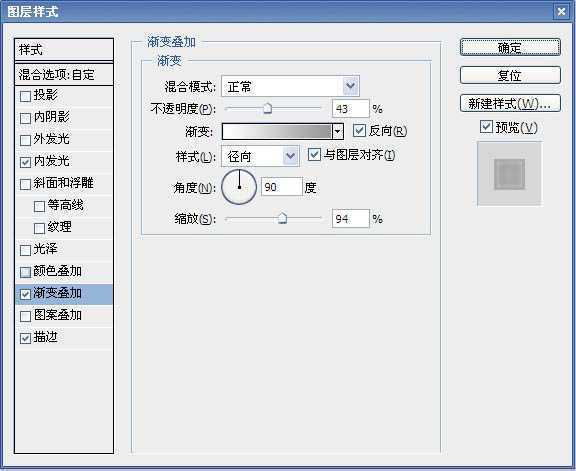Click the angle dial control

[239, 187]
